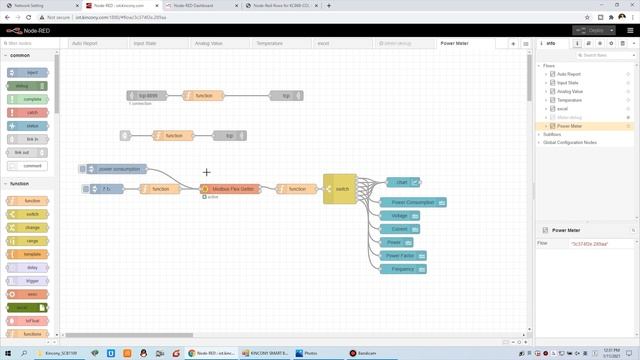Select the range node in the palette

[x=27, y=241]
